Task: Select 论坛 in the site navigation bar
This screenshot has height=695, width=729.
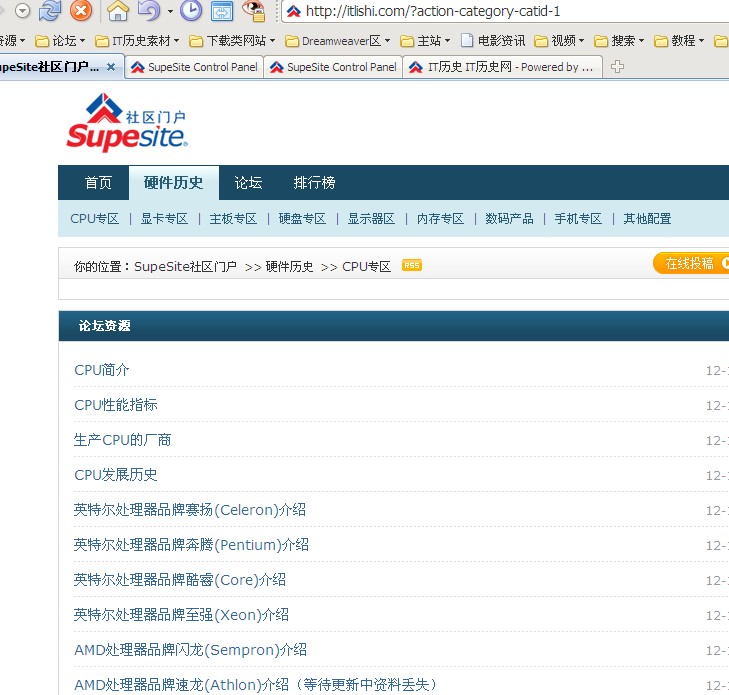Action: pyautogui.click(x=248, y=183)
